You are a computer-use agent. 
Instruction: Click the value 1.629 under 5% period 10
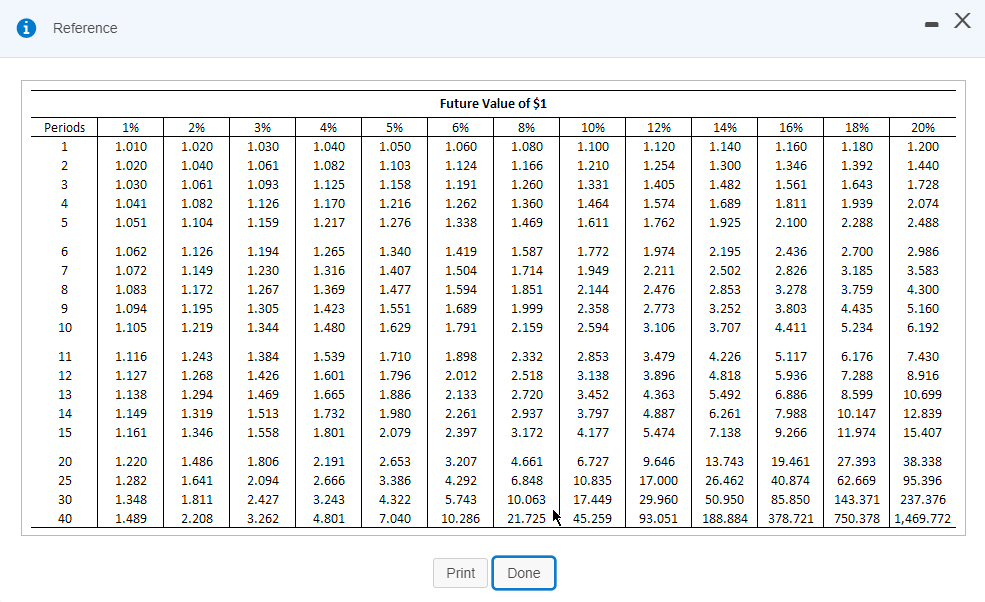[x=394, y=325]
